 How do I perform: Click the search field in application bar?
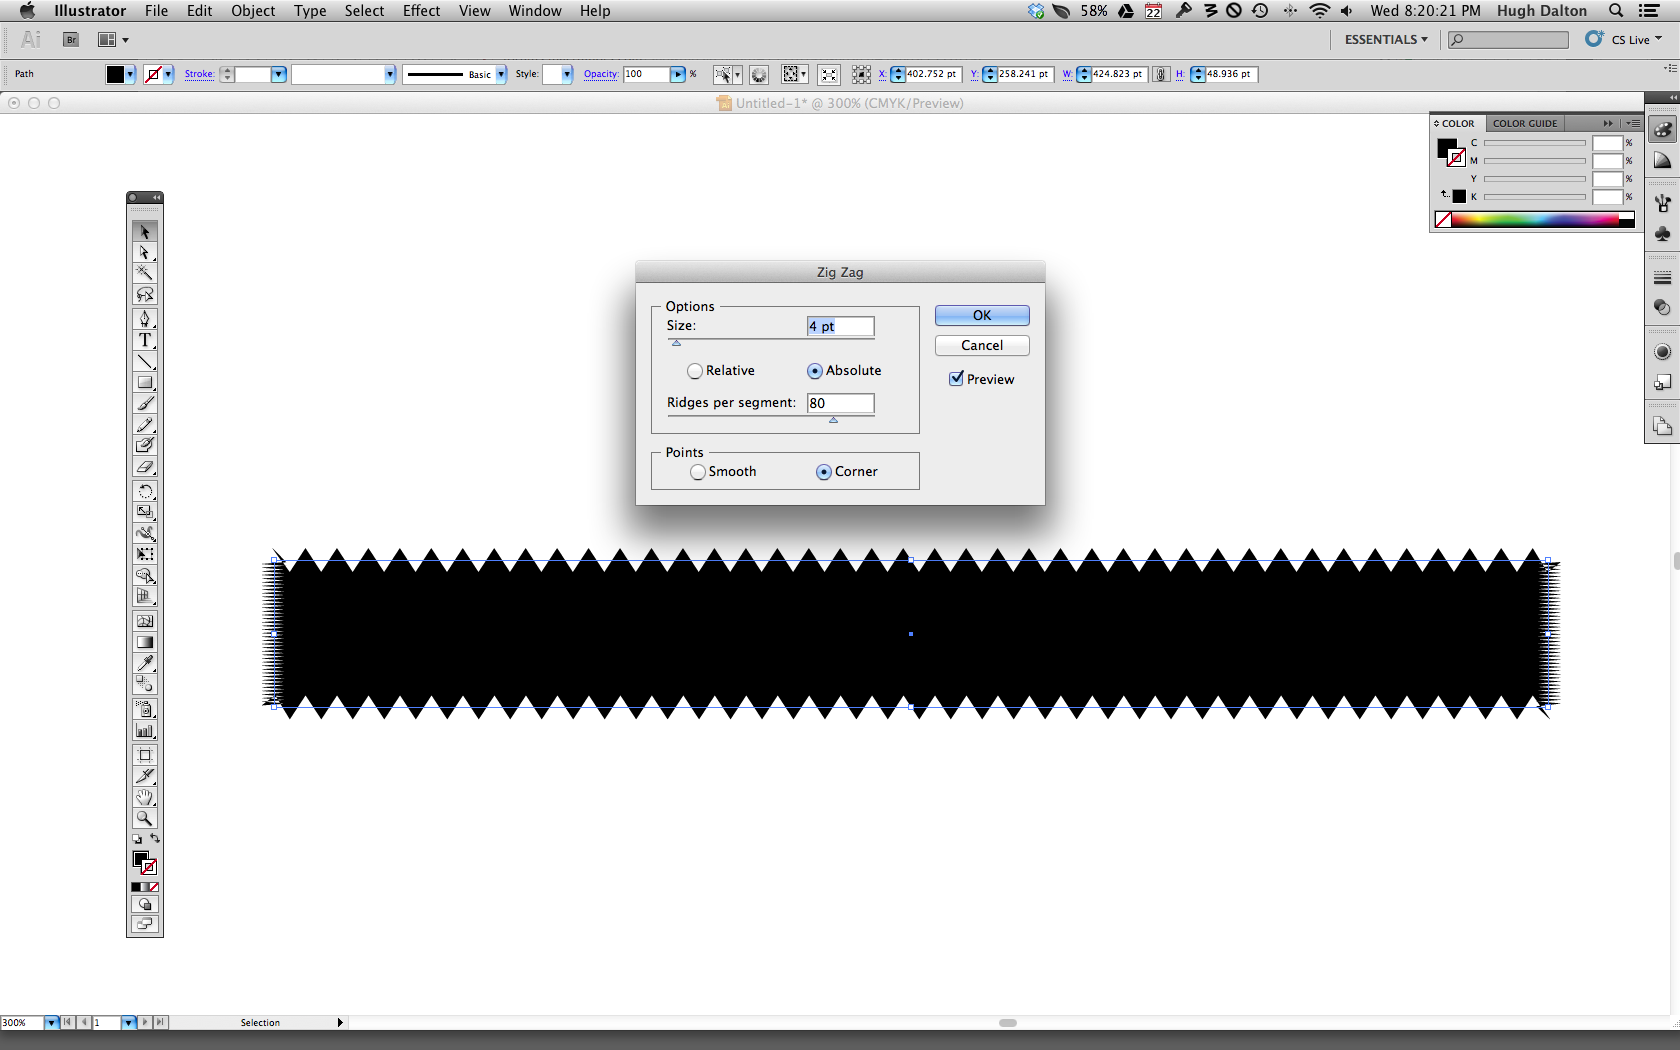click(x=1508, y=40)
